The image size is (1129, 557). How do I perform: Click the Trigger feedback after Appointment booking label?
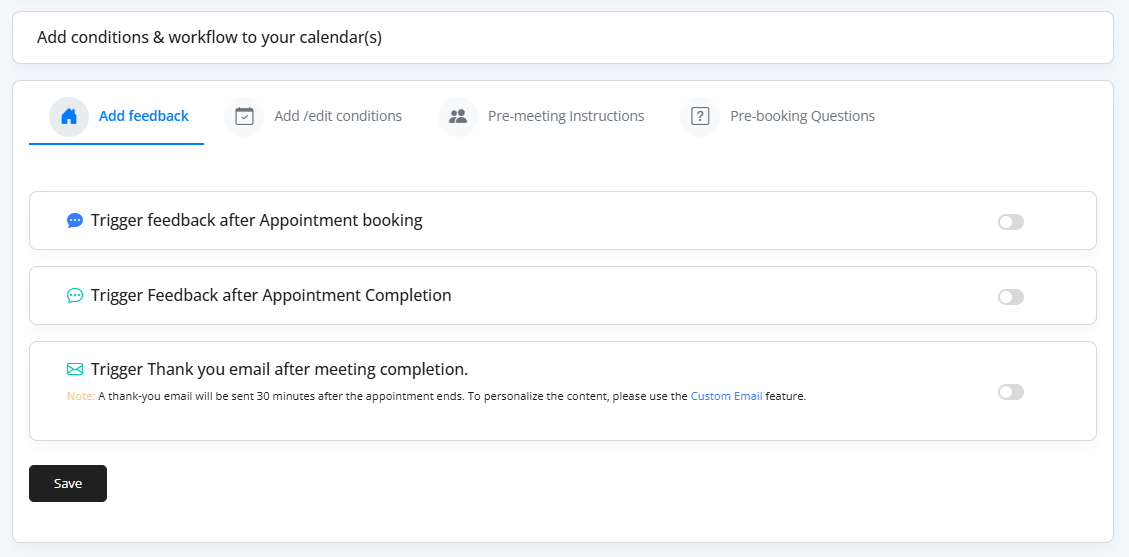pyautogui.click(x=256, y=220)
